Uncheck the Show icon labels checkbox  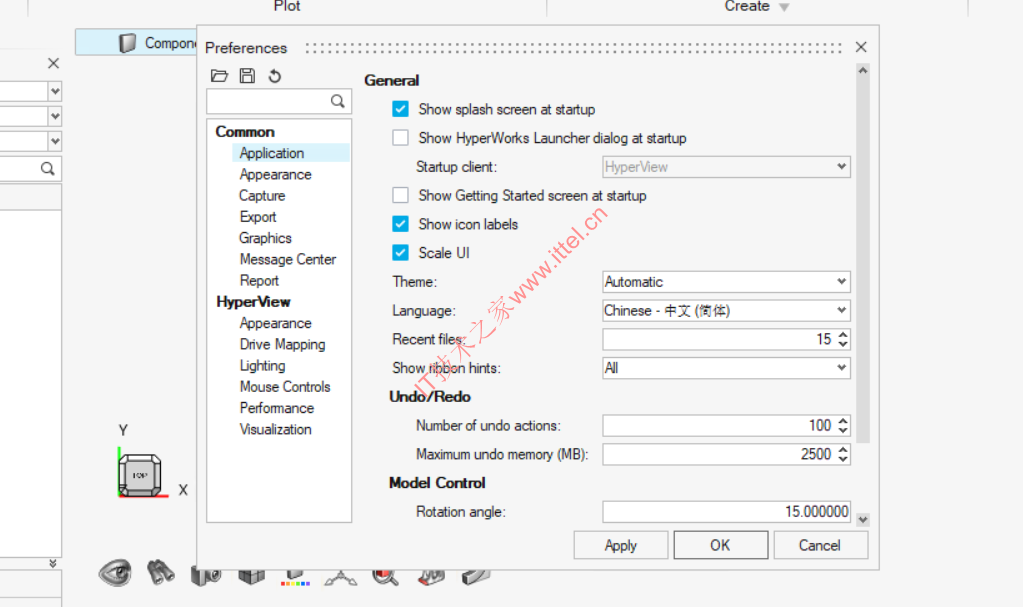tap(401, 224)
